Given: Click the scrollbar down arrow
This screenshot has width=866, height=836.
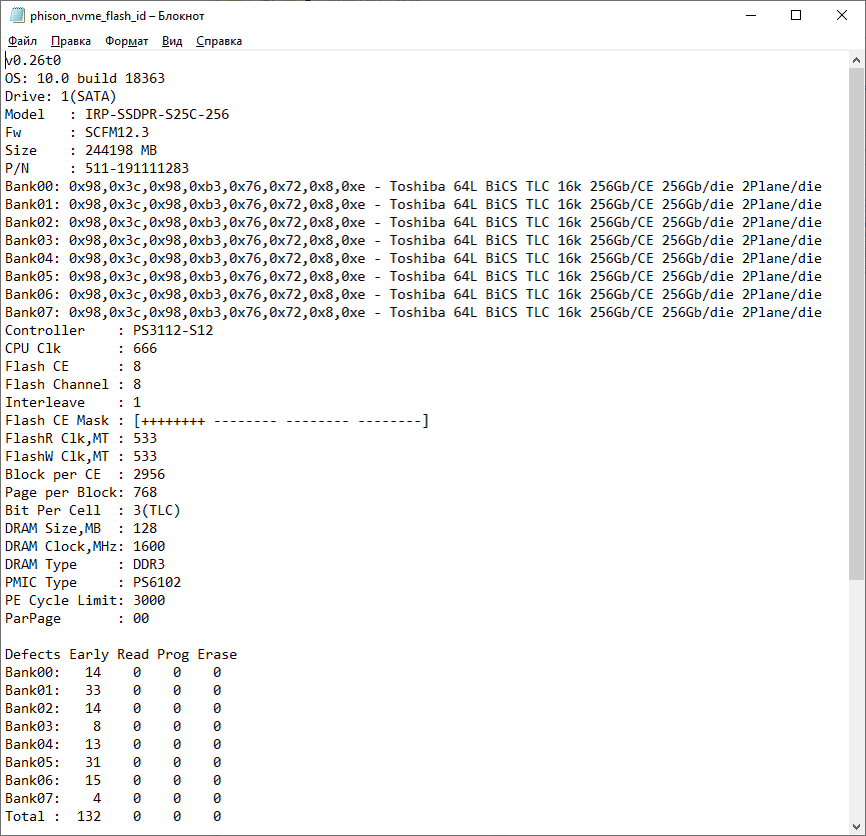Looking at the screenshot, I should pyautogui.click(x=857, y=827).
